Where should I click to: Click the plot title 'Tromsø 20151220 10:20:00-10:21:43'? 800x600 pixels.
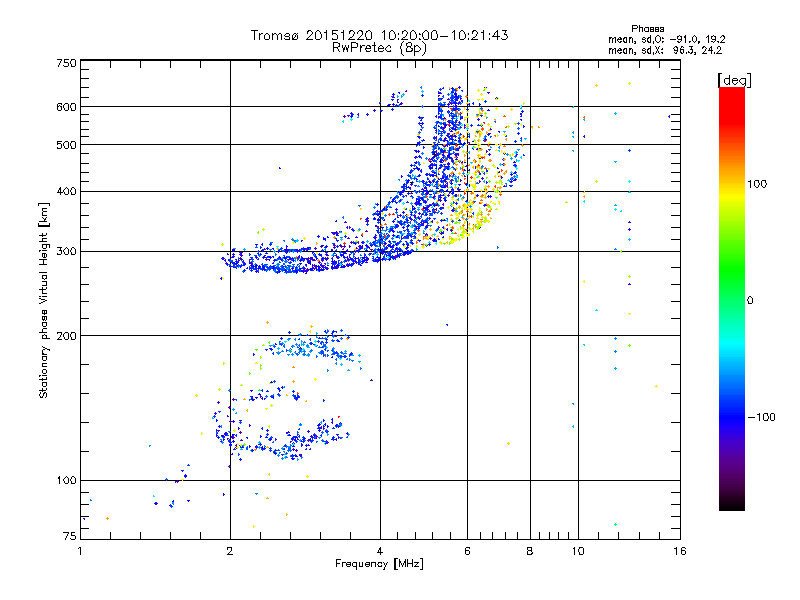(380, 35)
